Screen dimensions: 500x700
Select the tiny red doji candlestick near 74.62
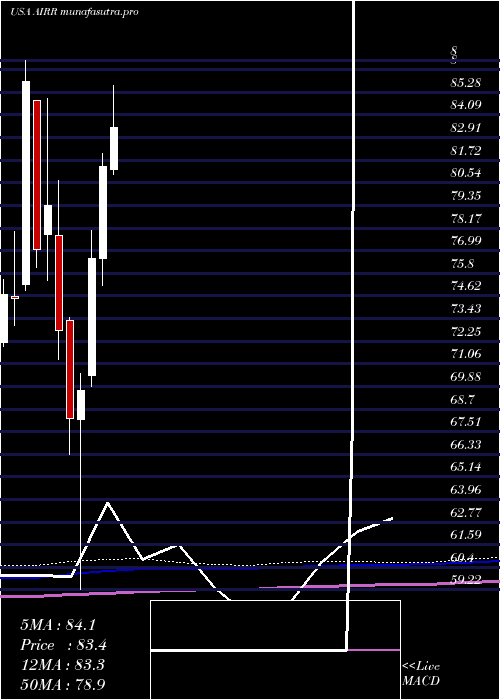pyautogui.click(x=15, y=297)
